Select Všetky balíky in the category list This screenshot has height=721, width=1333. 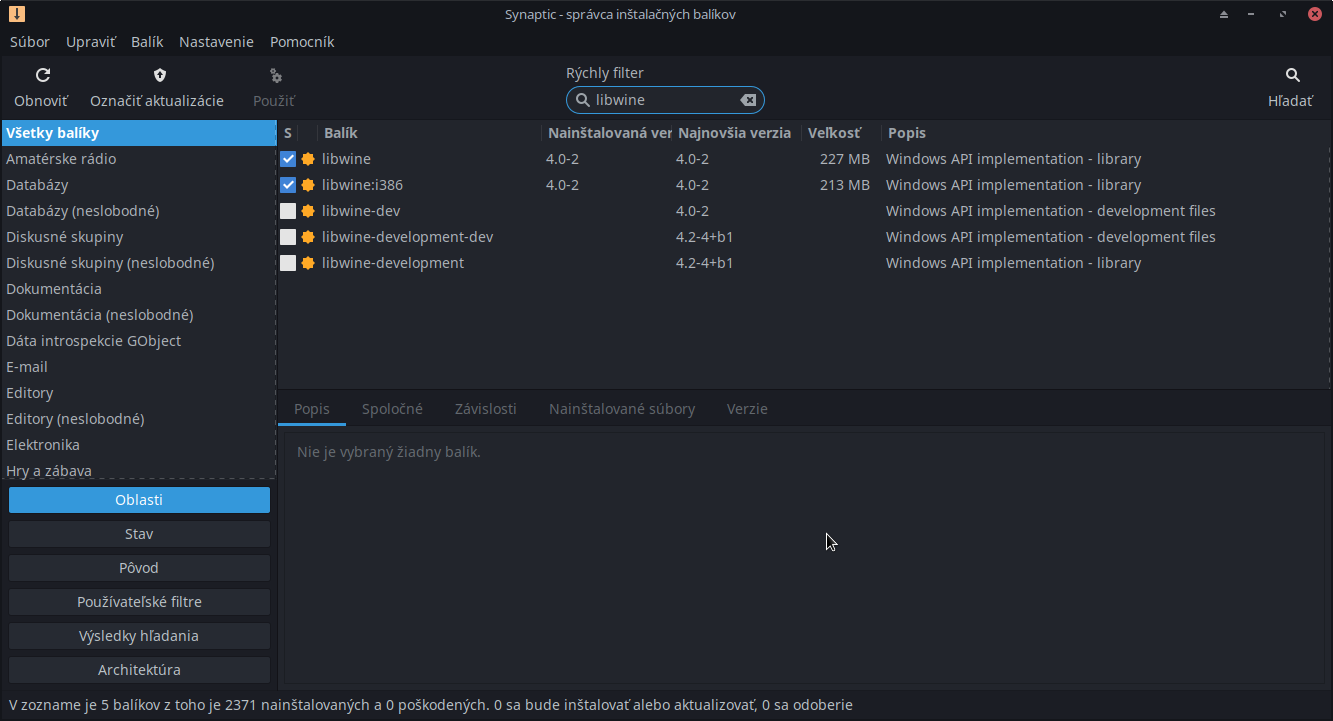tap(138, 133)
